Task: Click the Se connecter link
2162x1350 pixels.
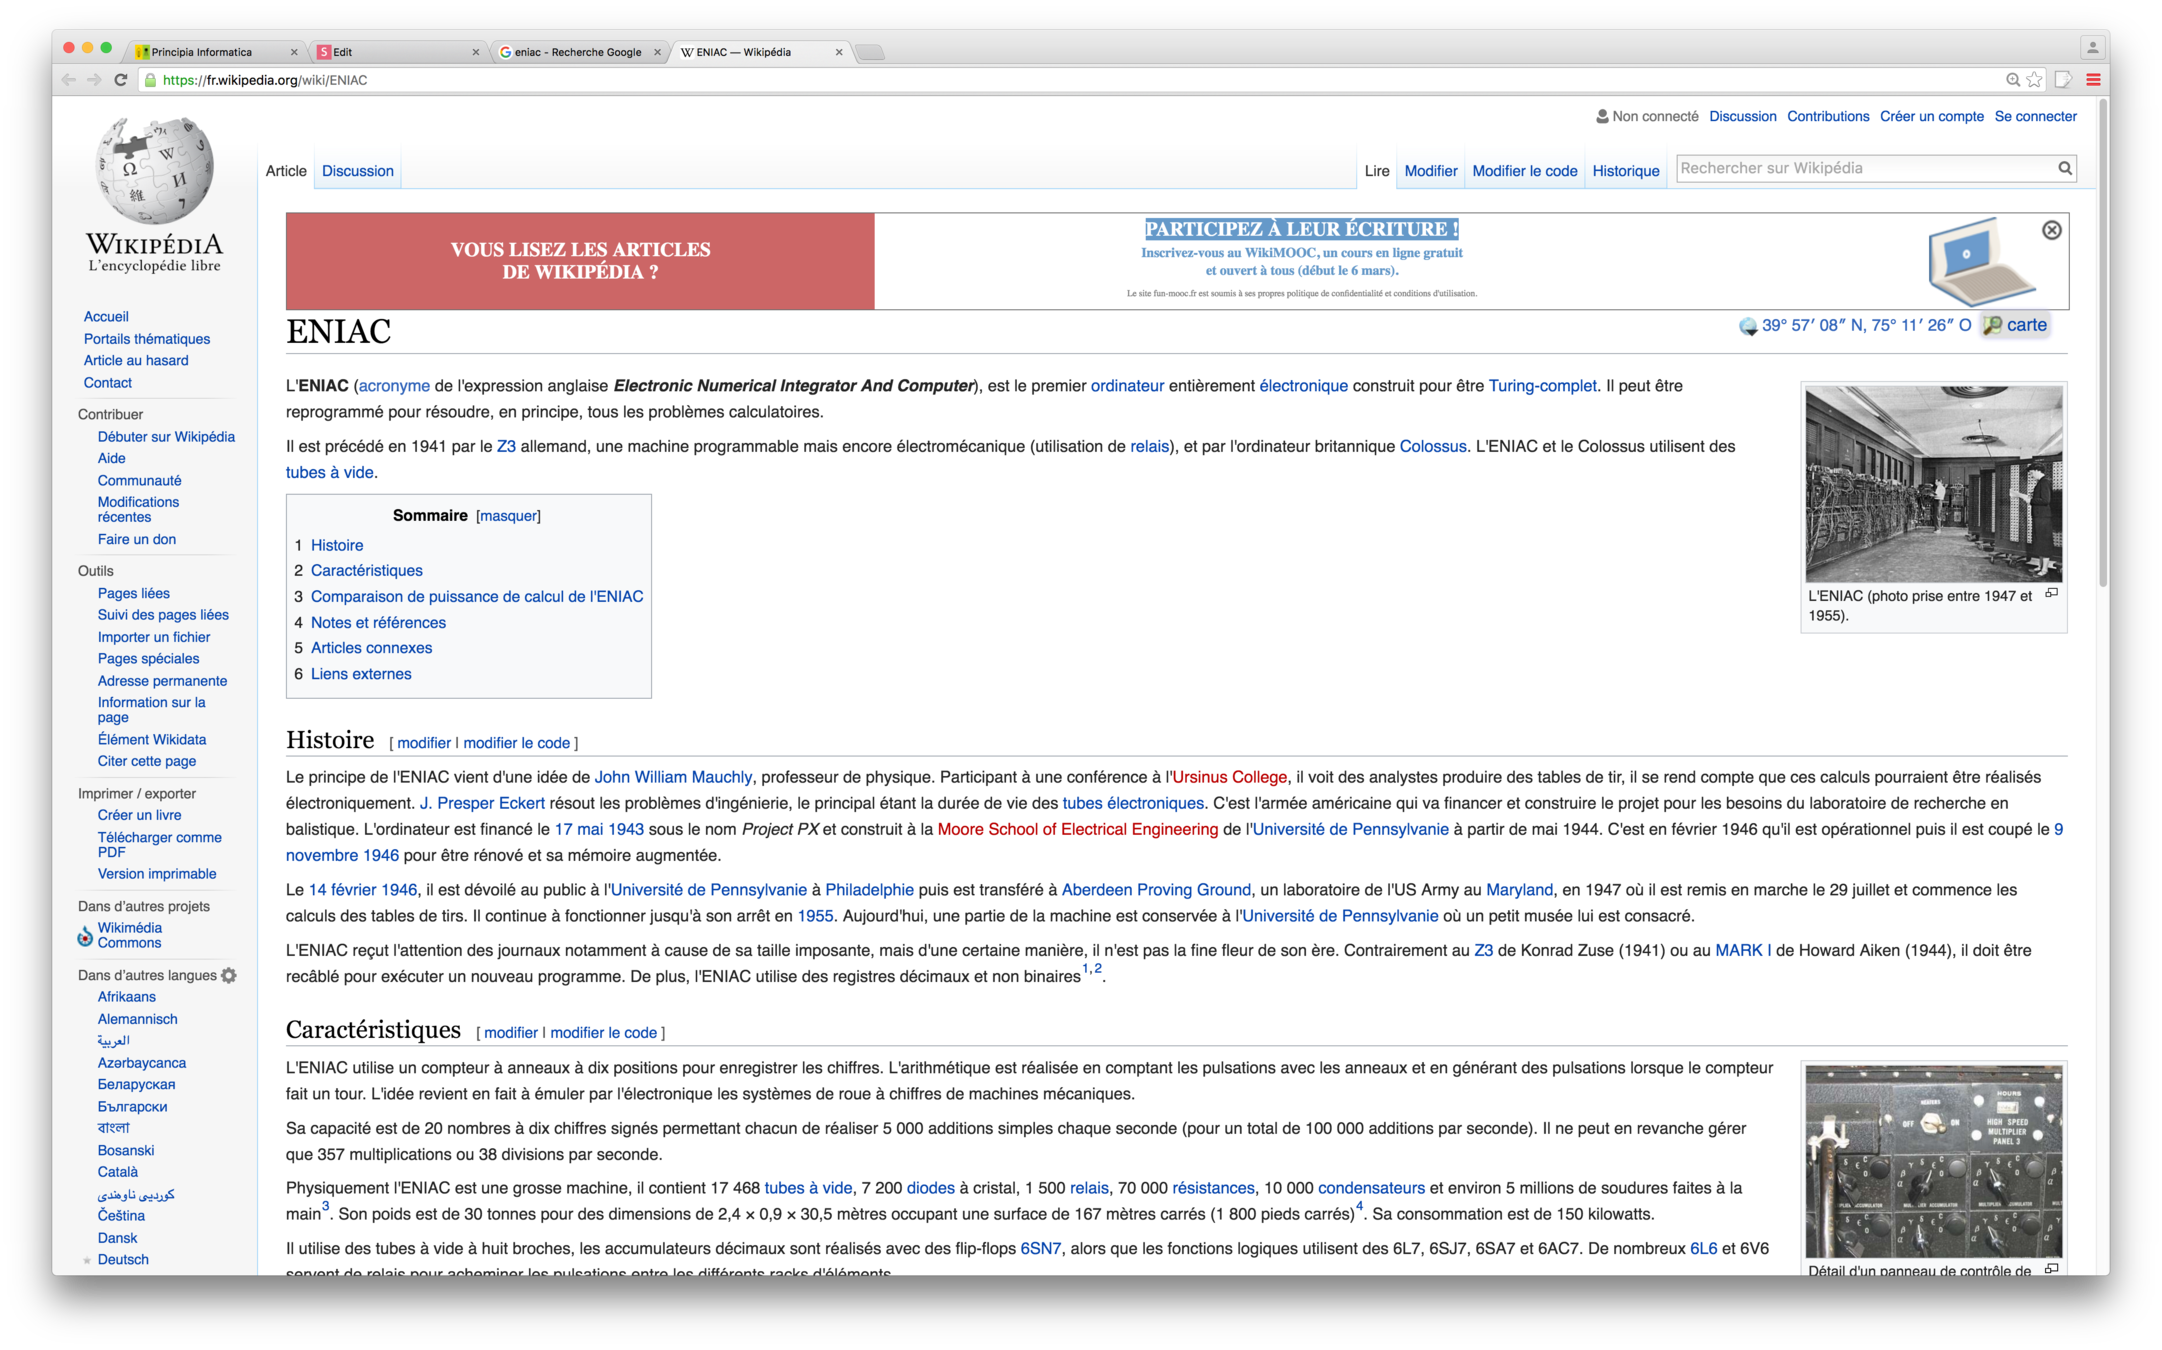Action: (x=2035, y=116)
